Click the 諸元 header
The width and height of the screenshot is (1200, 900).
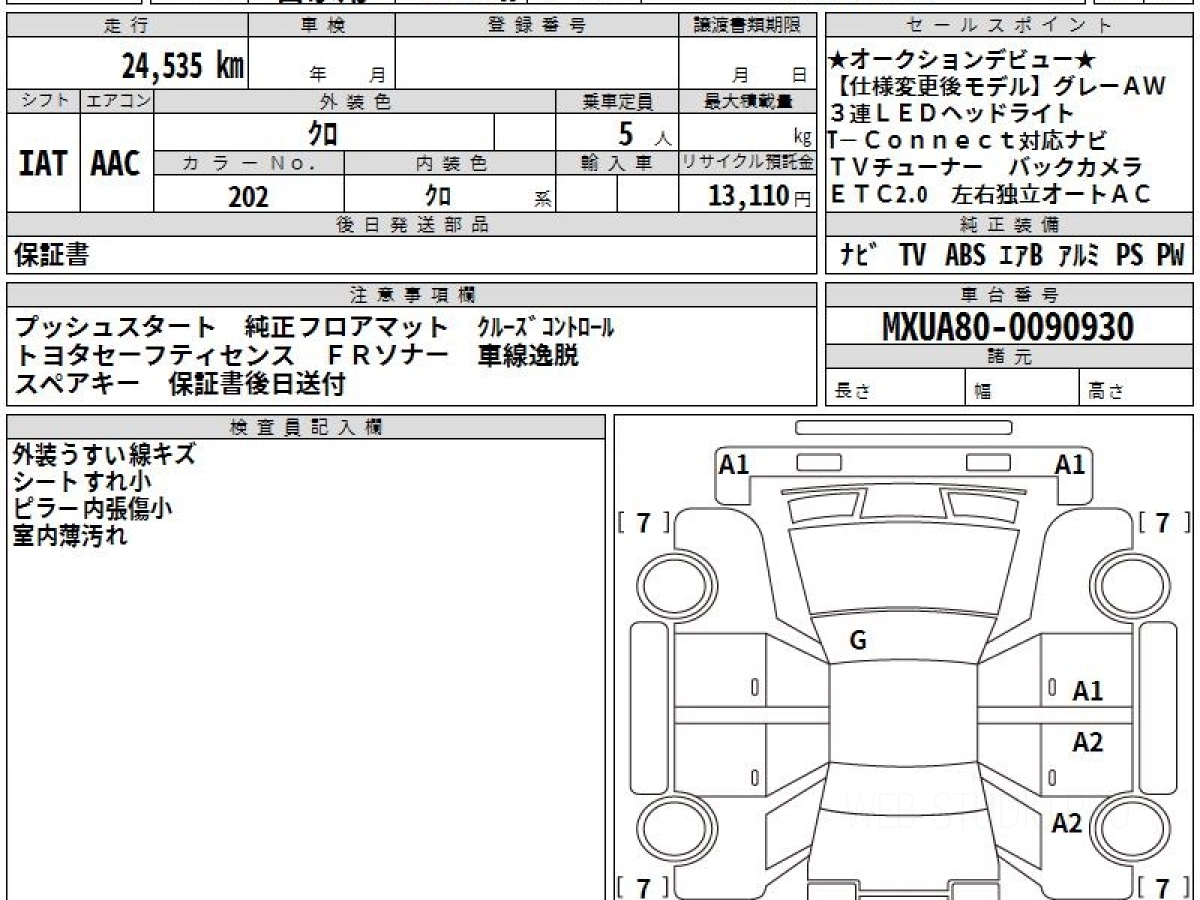coord(1010,356)
